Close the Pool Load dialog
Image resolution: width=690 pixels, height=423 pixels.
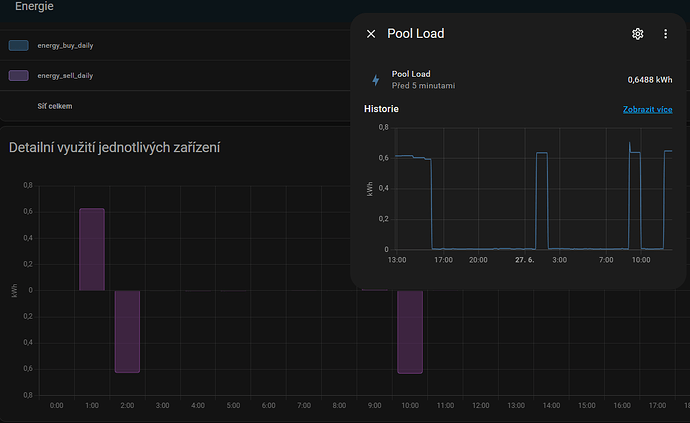tap(371, 34)
